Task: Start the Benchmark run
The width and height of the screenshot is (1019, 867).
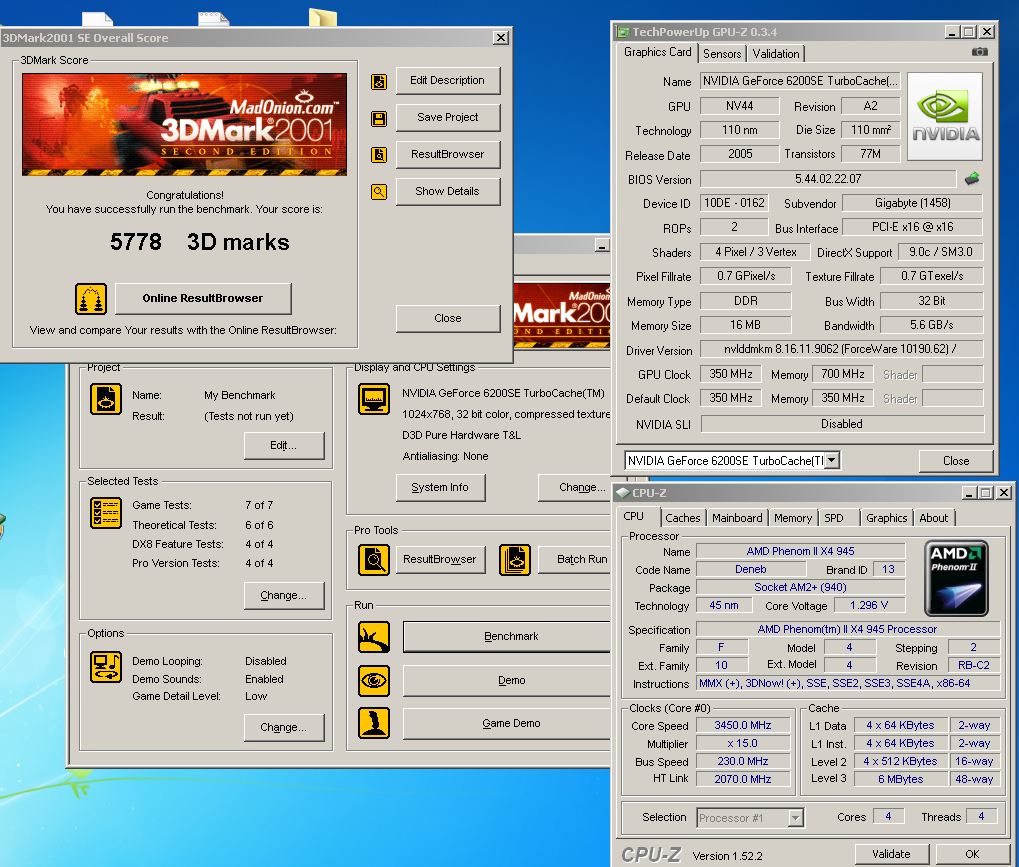Action: 507,637
